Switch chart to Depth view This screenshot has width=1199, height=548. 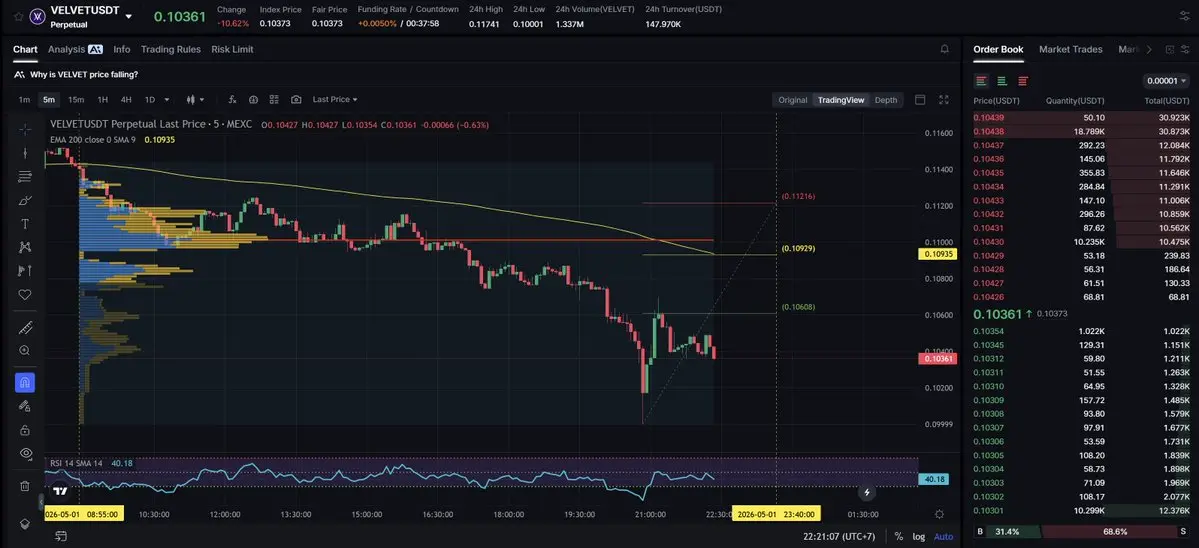click(885, 100)
